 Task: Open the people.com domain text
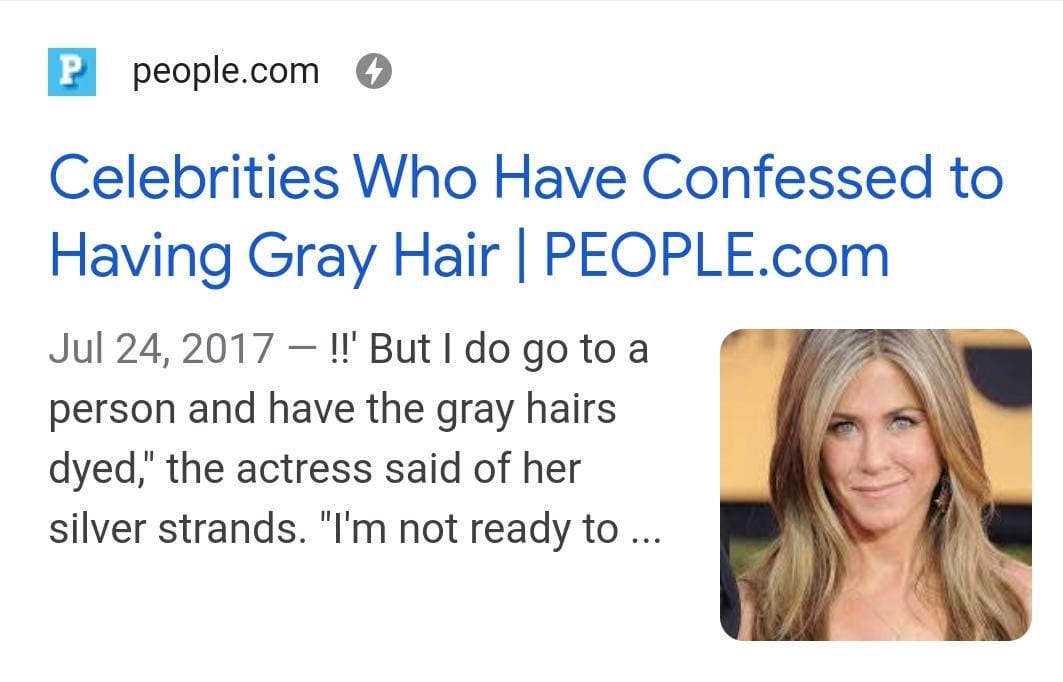point(226,72)
